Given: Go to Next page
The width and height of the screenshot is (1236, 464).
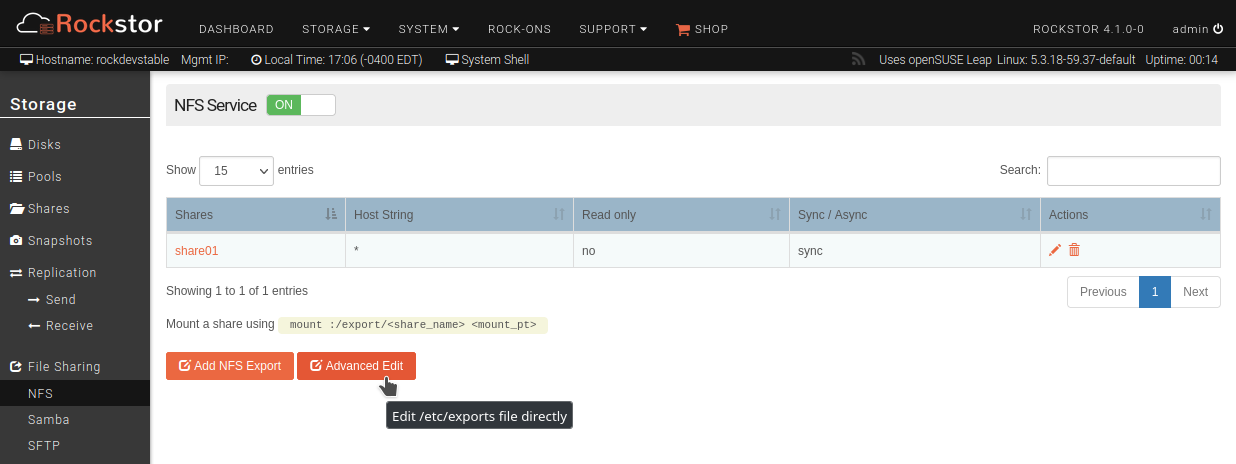Looking at the screenshot, I should 1195,292.
